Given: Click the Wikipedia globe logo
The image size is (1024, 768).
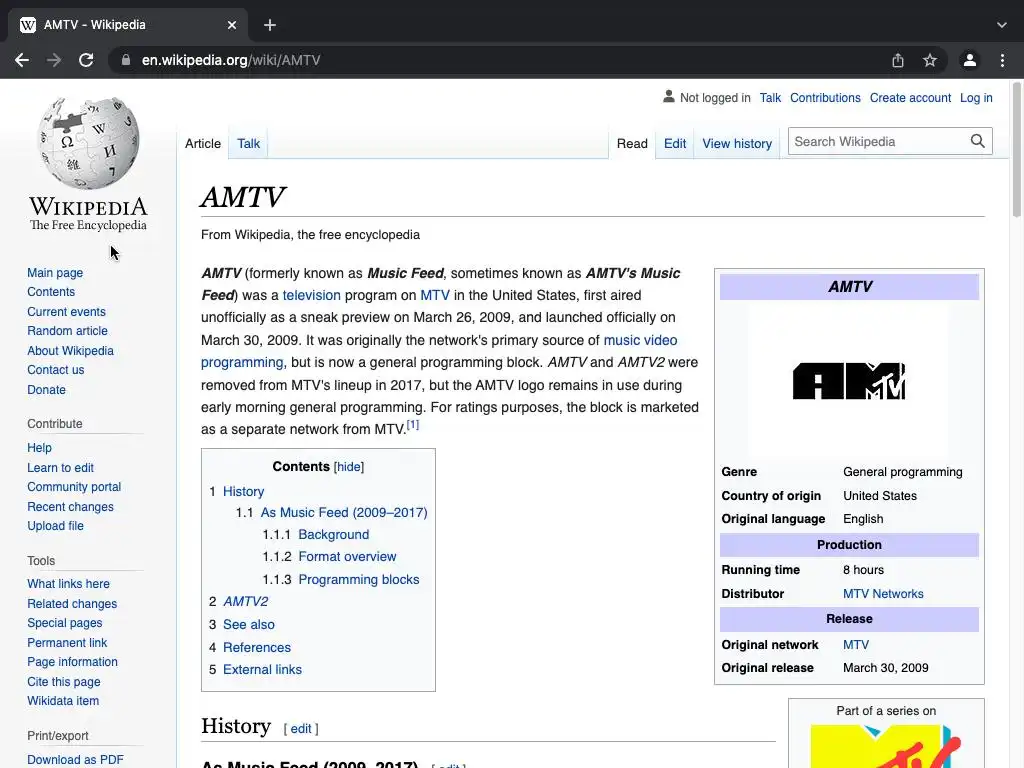Looking at the screenshot, I should (88, 143).
